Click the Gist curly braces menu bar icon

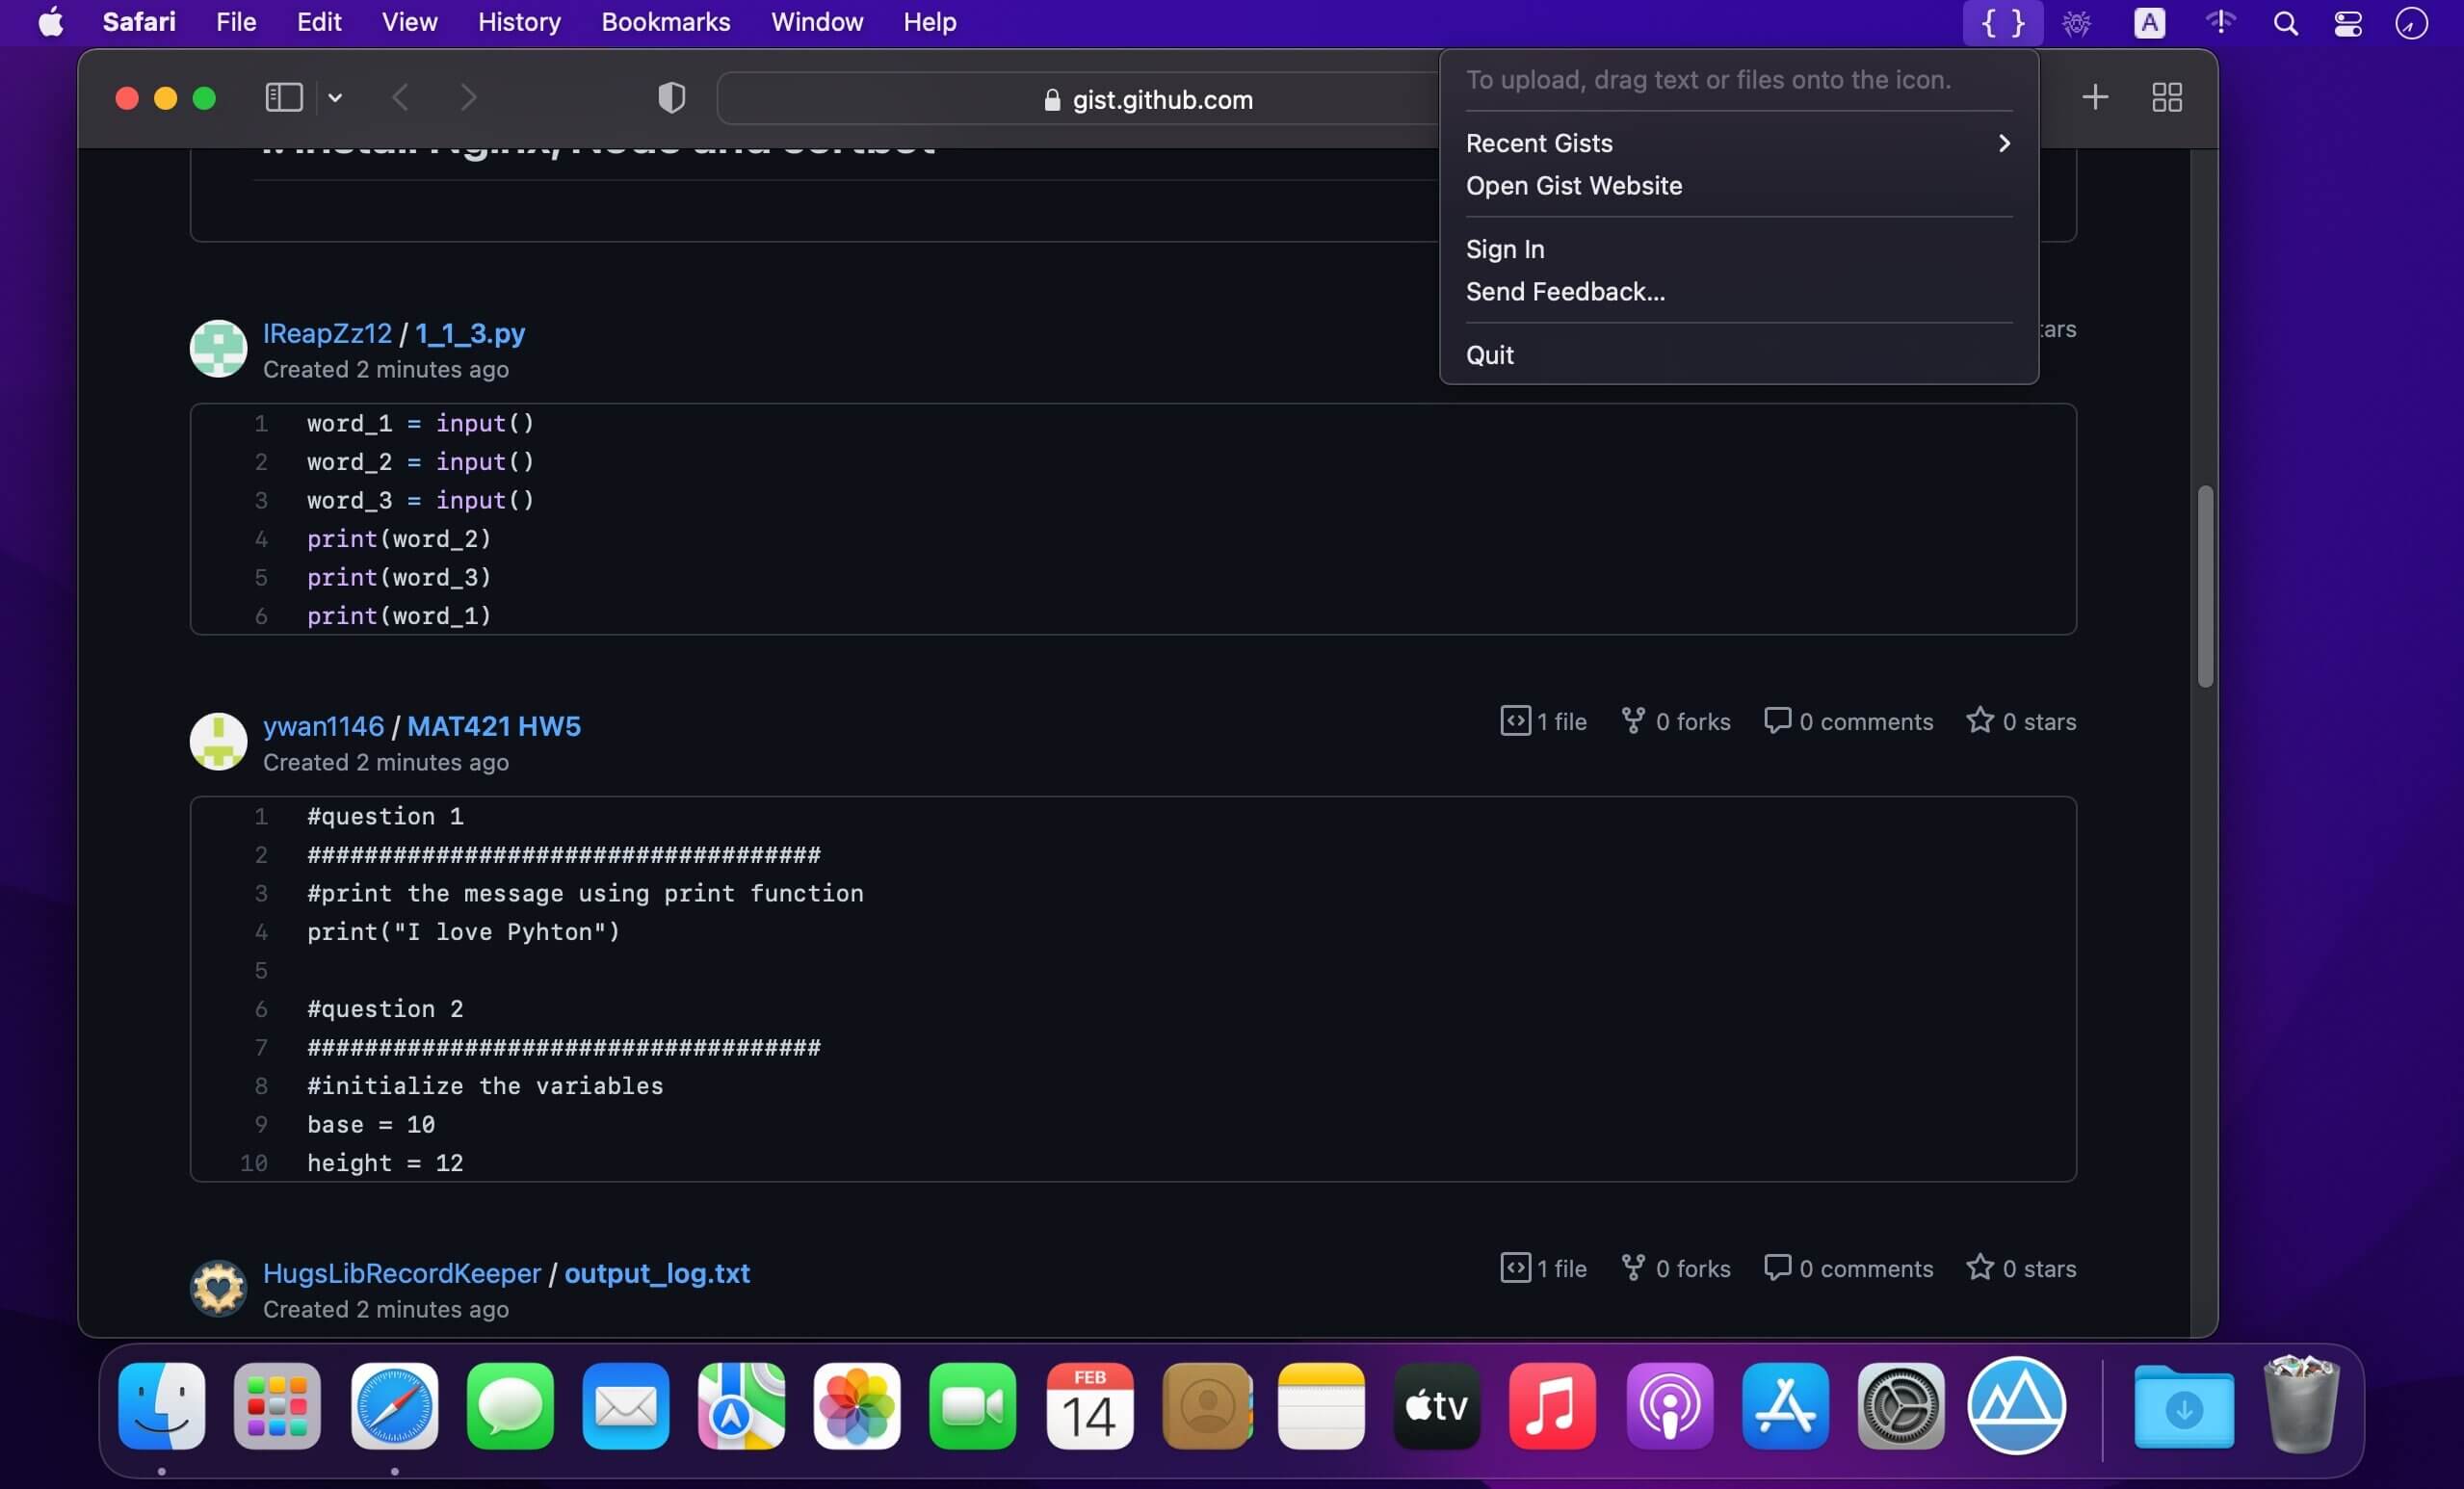tap(2002, 22)
